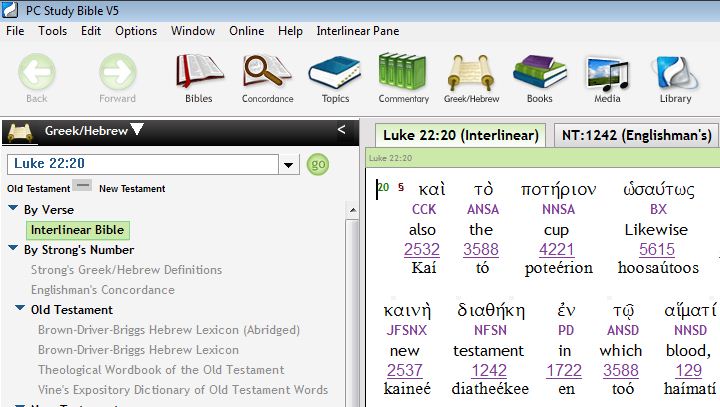Open the Media icon
This screenshot has width=720, height=407.
pyautogui.click(x=608, y=73)
